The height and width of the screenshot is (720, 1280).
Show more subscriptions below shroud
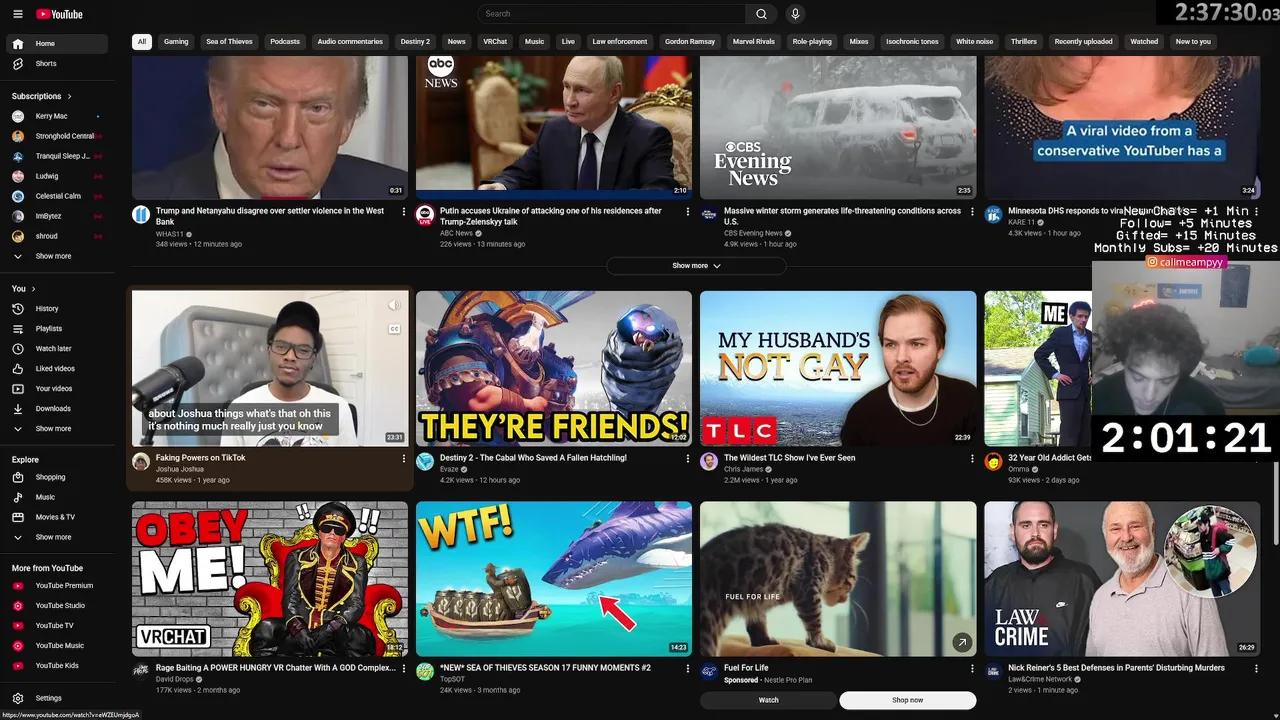point(58,256)
